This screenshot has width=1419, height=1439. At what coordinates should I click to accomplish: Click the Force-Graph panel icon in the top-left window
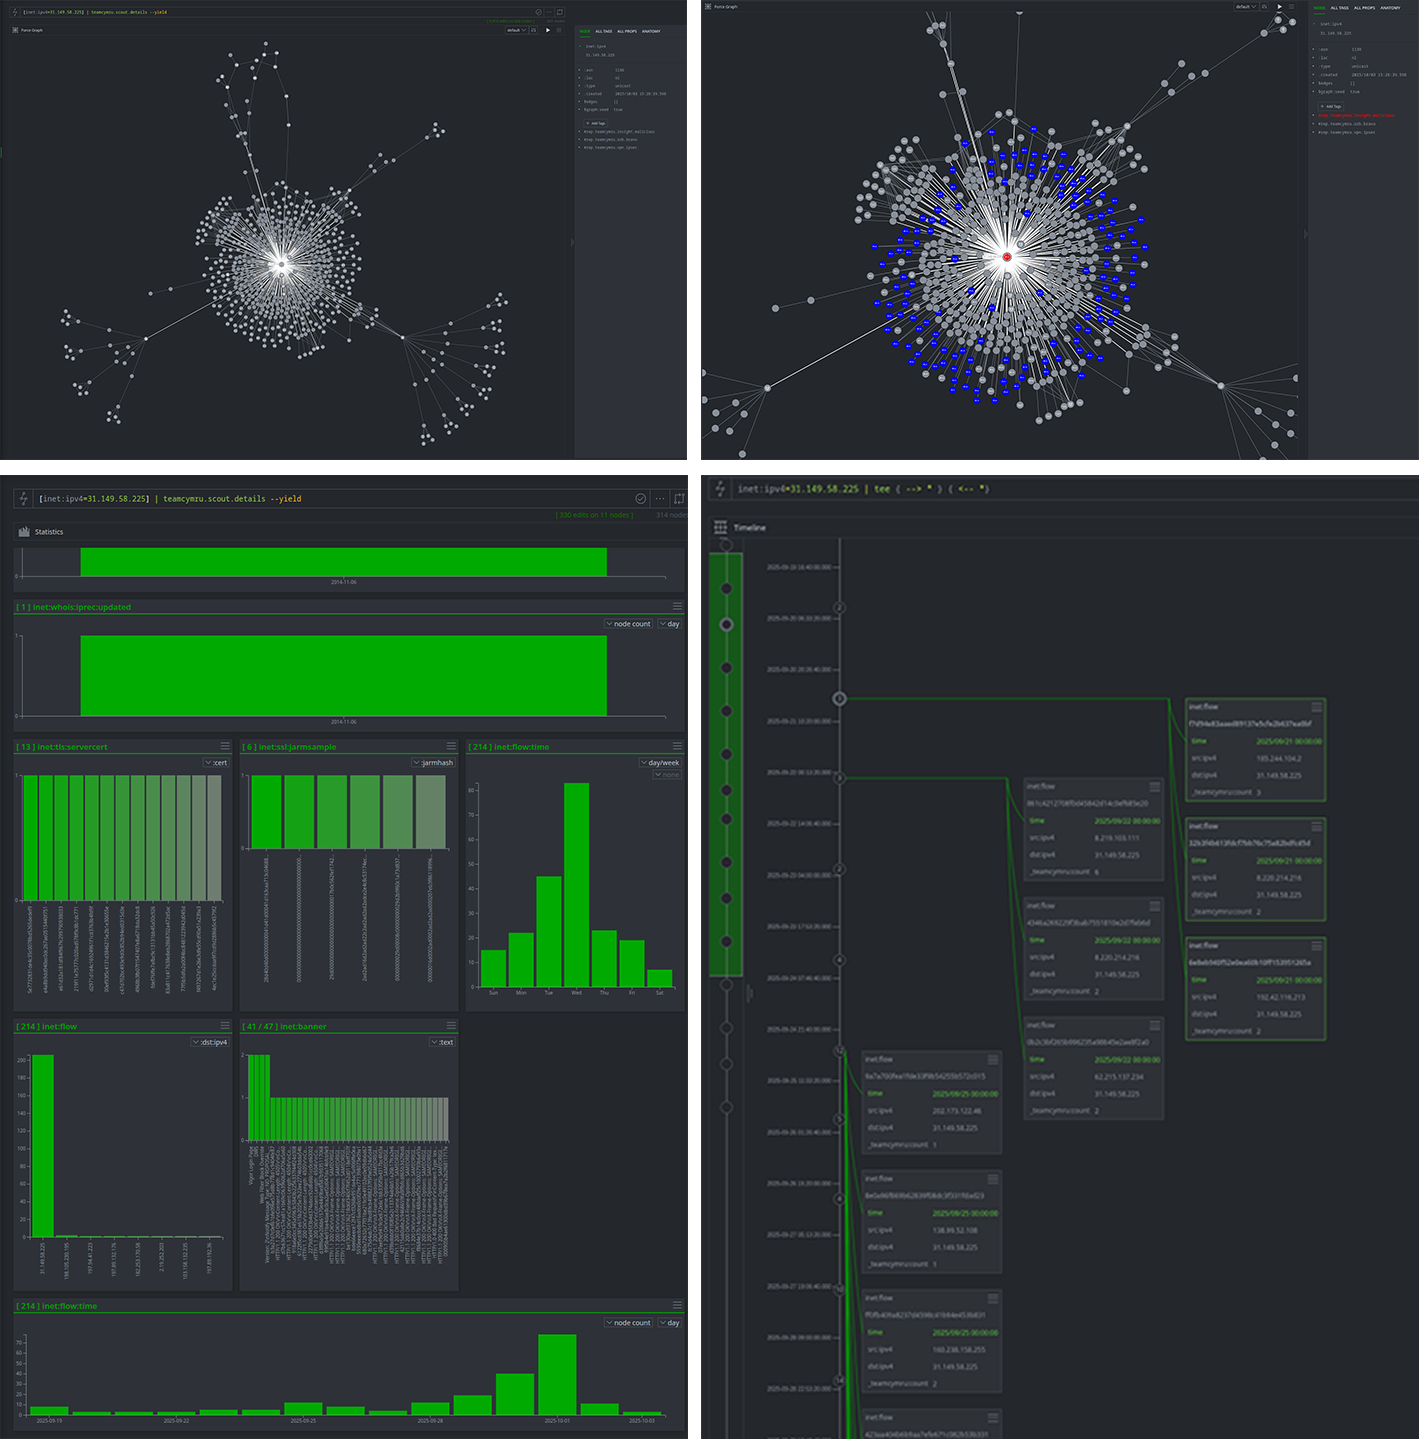tap(15, 30)
